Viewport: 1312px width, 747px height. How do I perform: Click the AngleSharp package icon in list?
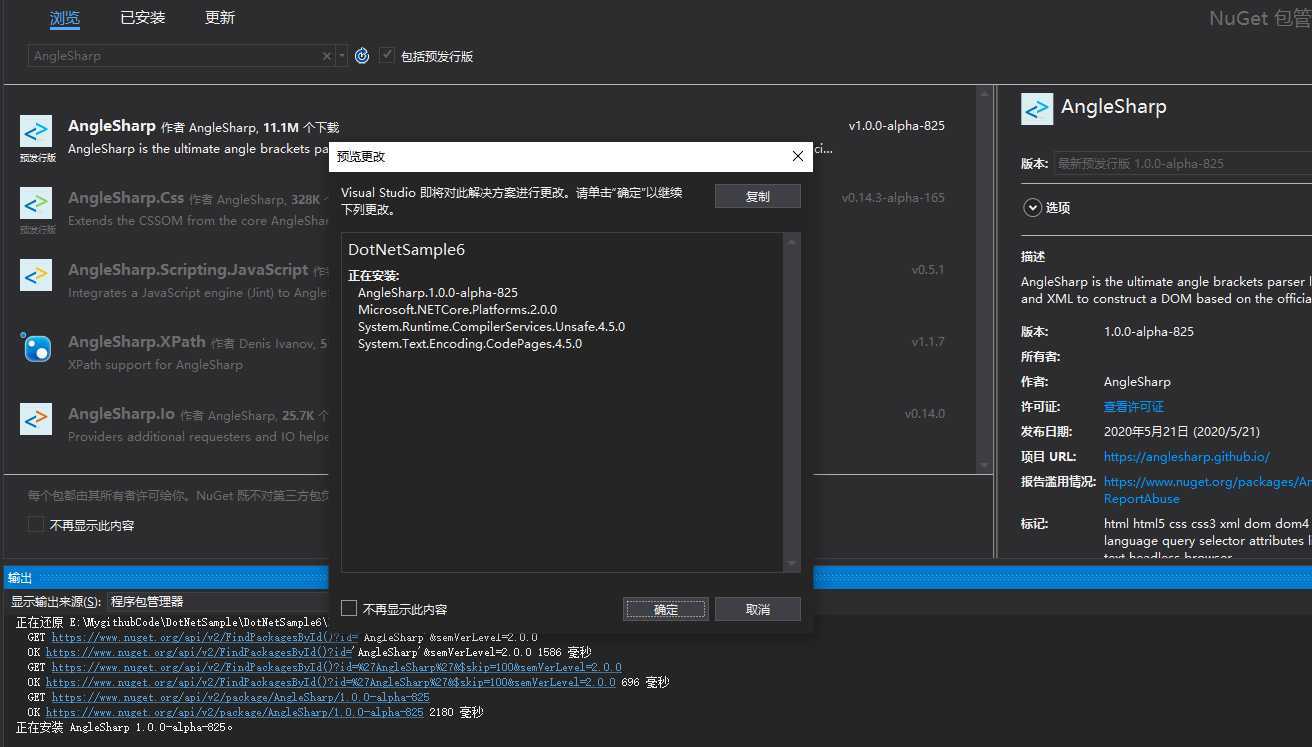coord(36,131)
